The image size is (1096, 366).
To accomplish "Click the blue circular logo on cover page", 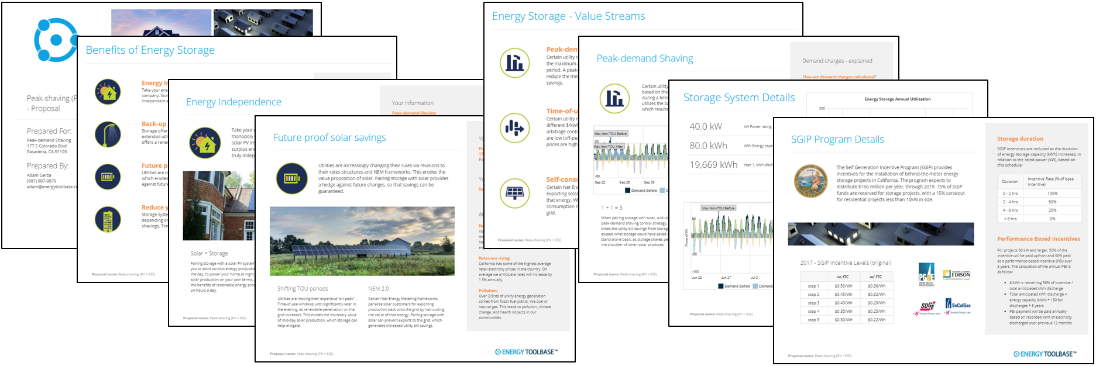I will [55, 42].
